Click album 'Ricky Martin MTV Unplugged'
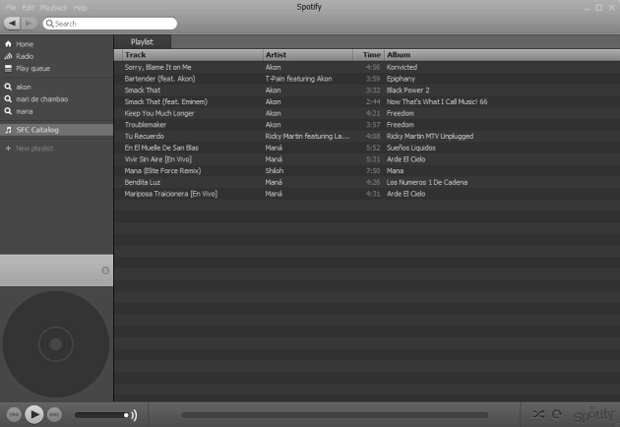 [430, 136]
